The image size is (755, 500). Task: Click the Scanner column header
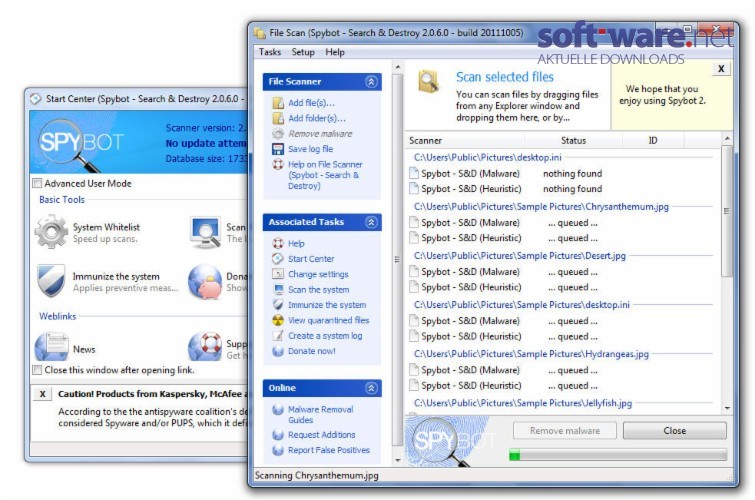[465, 141]
